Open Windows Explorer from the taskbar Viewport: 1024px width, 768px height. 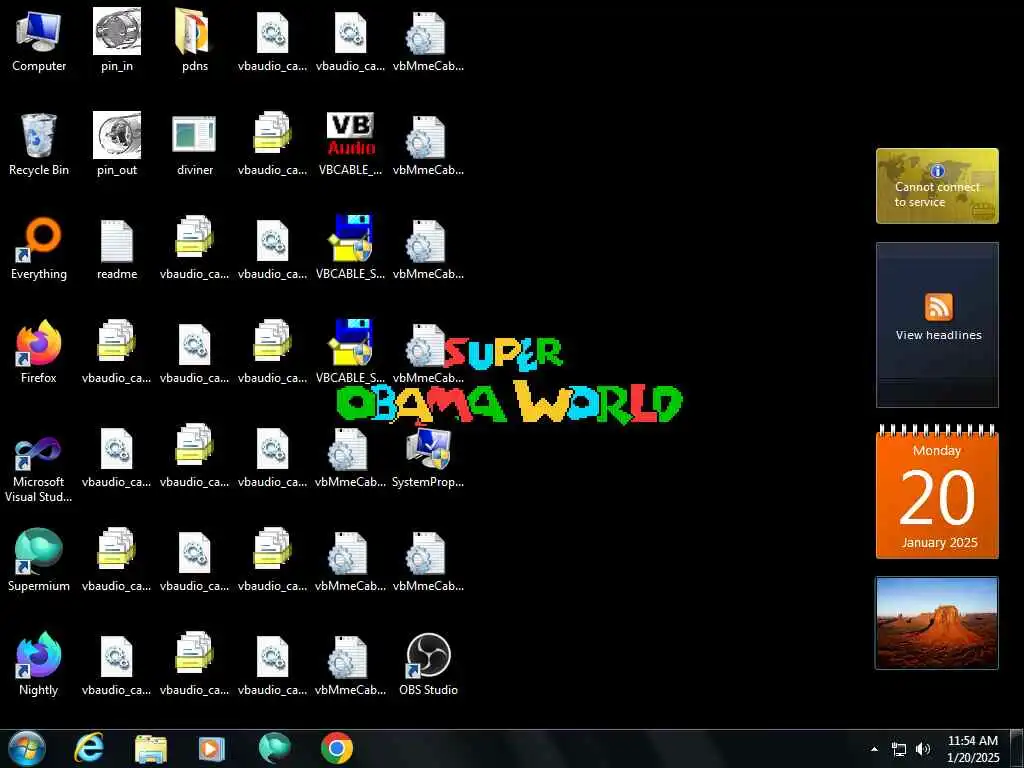pyautogui.click(x=151, y=749)
